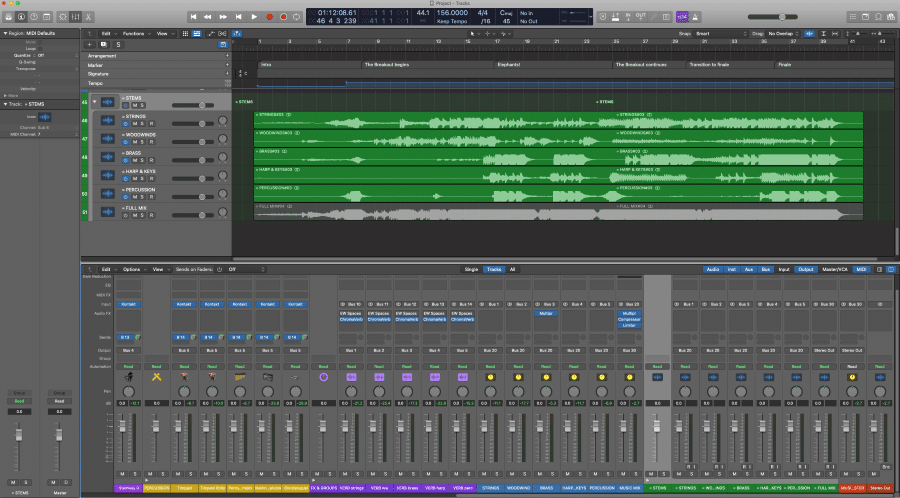
Task: Click the Forward transport button
Action: click(x=223, y=17)
